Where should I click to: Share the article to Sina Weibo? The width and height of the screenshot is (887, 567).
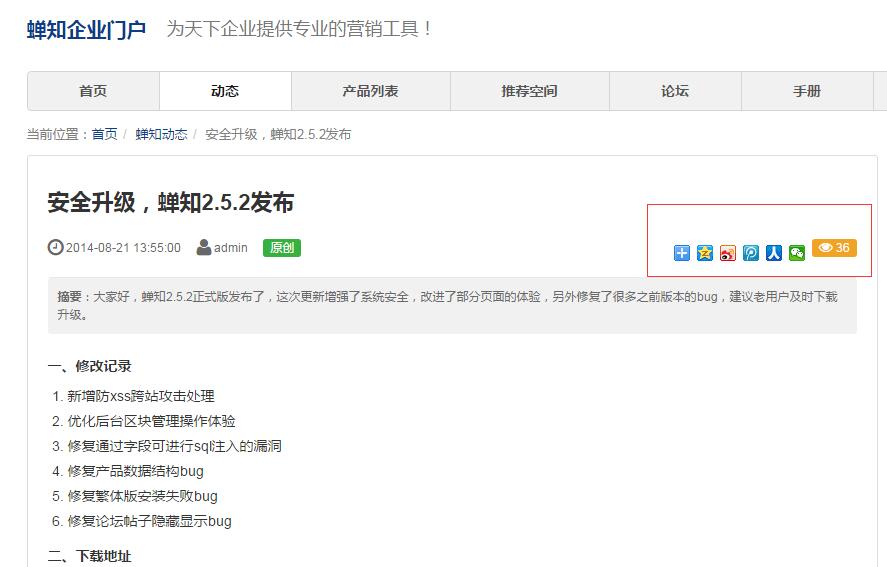[727, 253]
